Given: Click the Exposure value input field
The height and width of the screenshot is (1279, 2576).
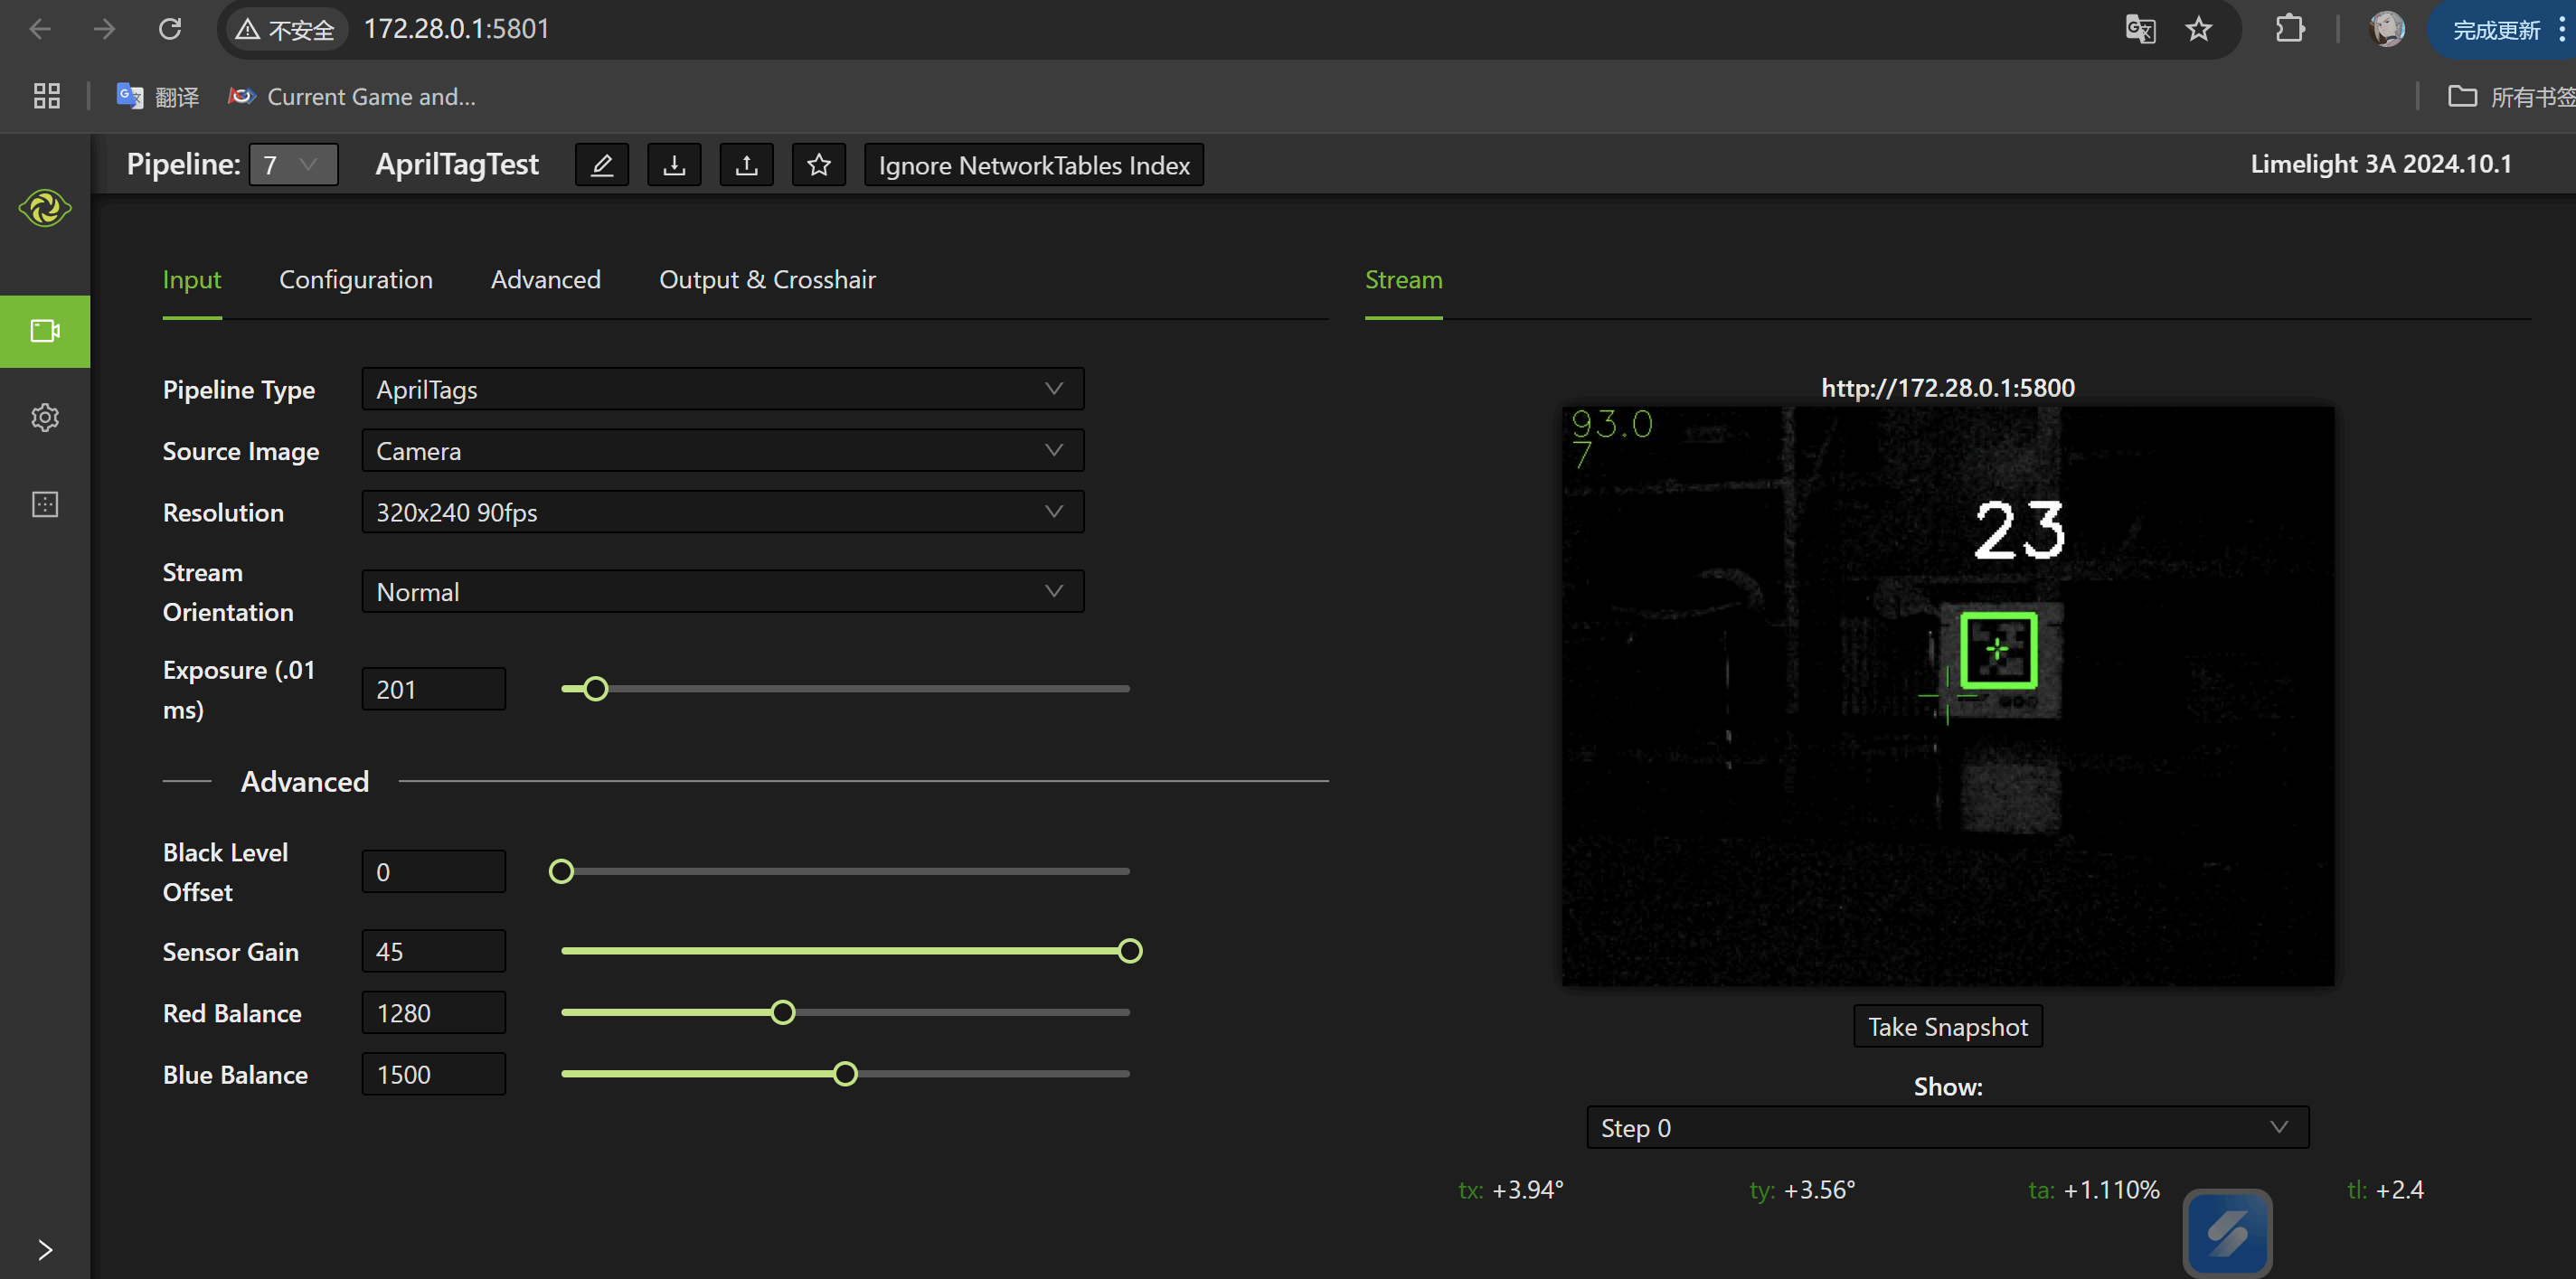Looking at the screenshot, I should tap(433, 689).
